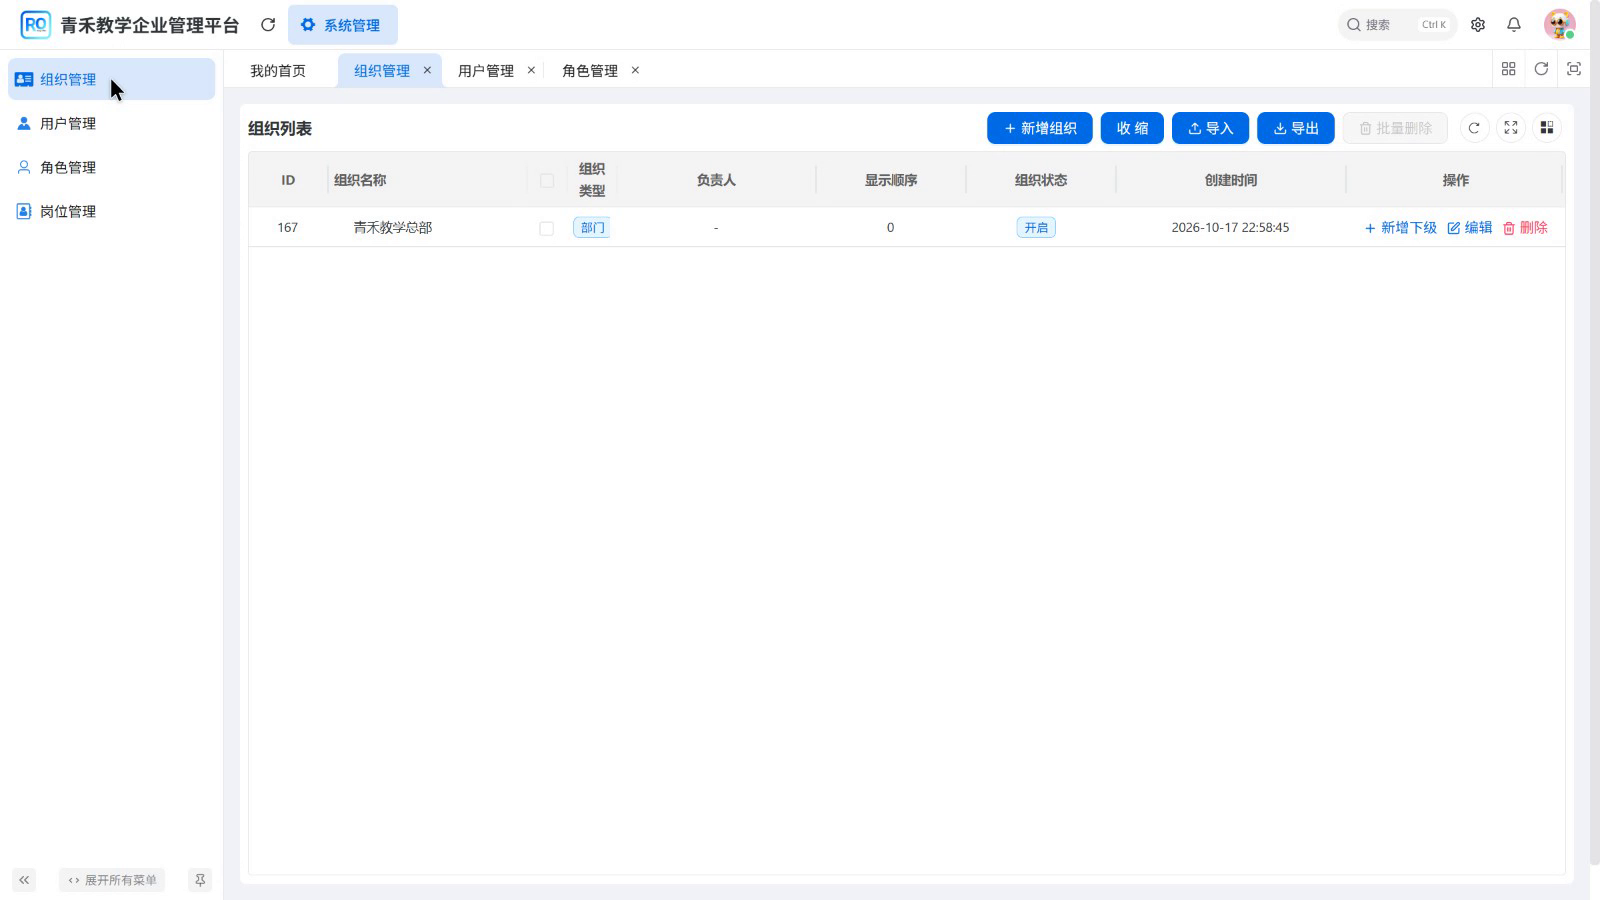Open the notifications bell
This screenshot has width=1600, height=900.
tap(1514, 25)
